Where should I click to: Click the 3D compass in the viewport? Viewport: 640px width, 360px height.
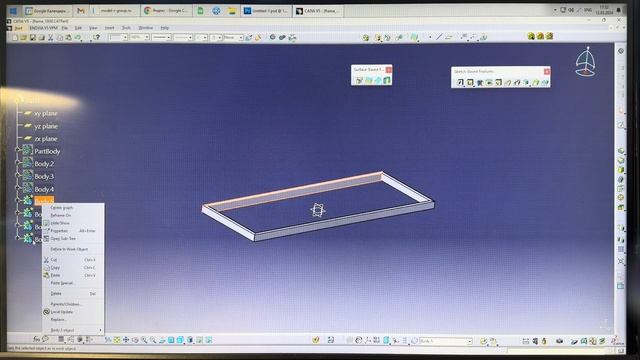coord(586,62)
